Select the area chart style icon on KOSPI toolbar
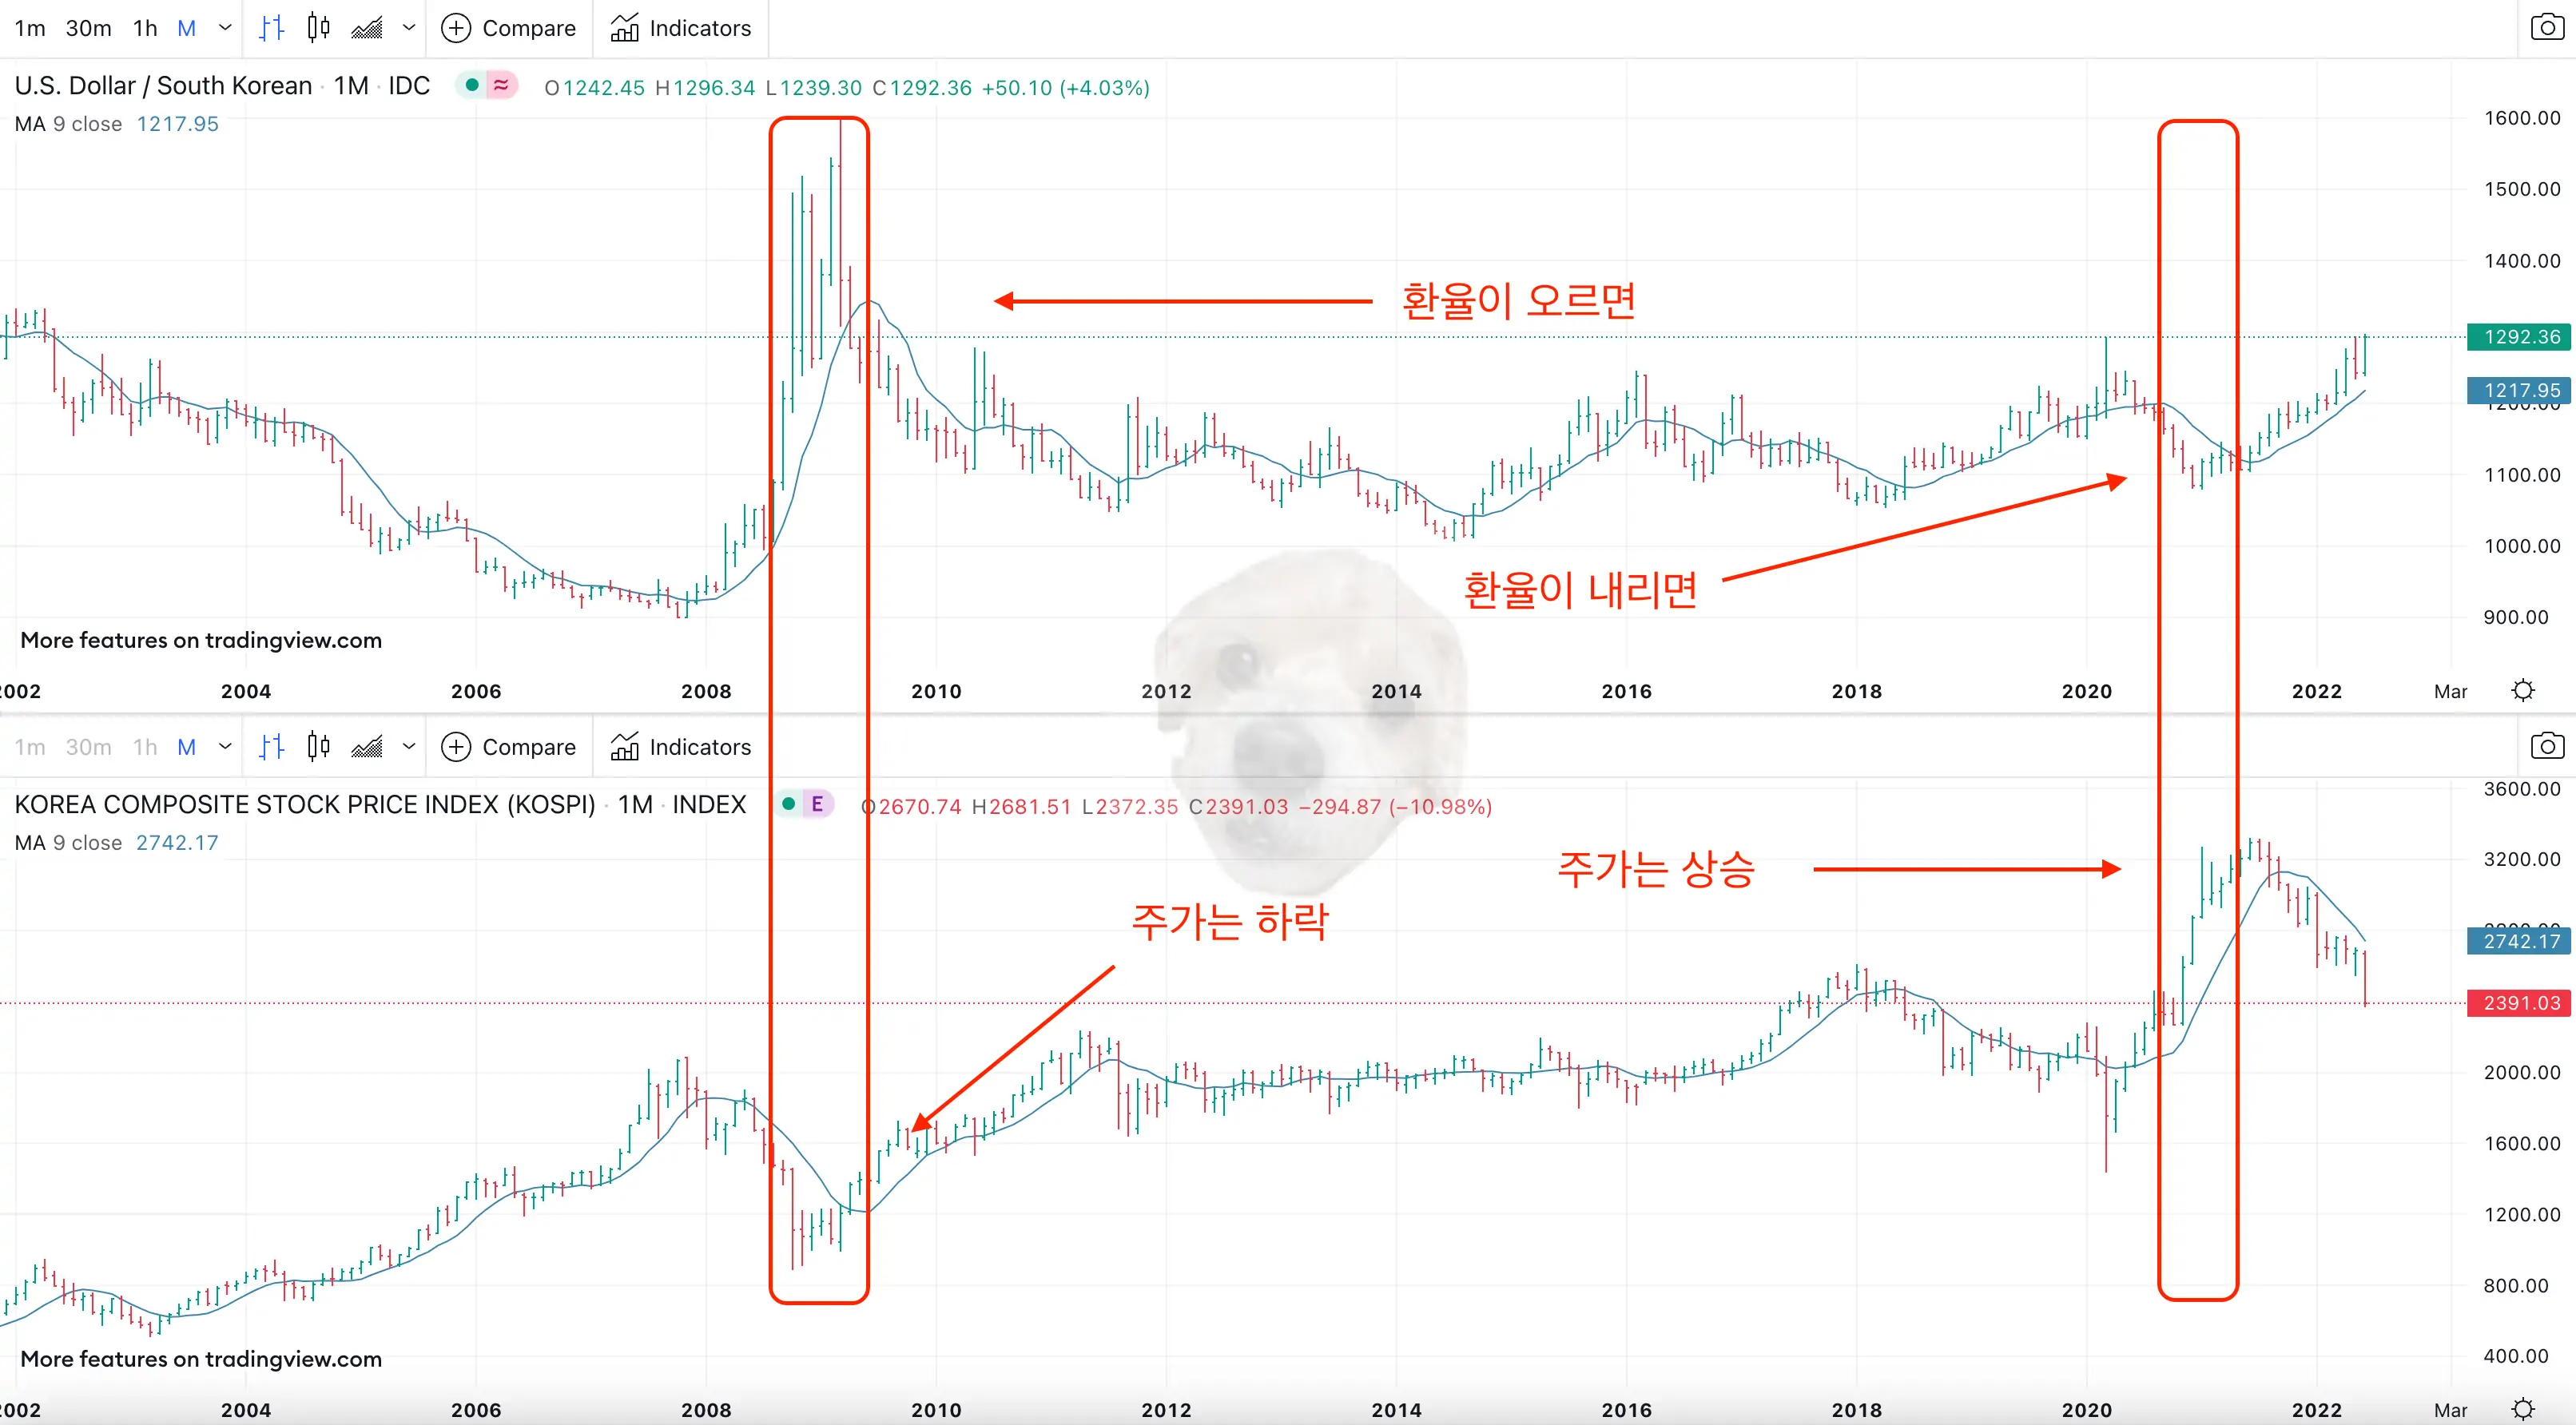Viewport: 2576px width, 1425px height. (367, 746)
